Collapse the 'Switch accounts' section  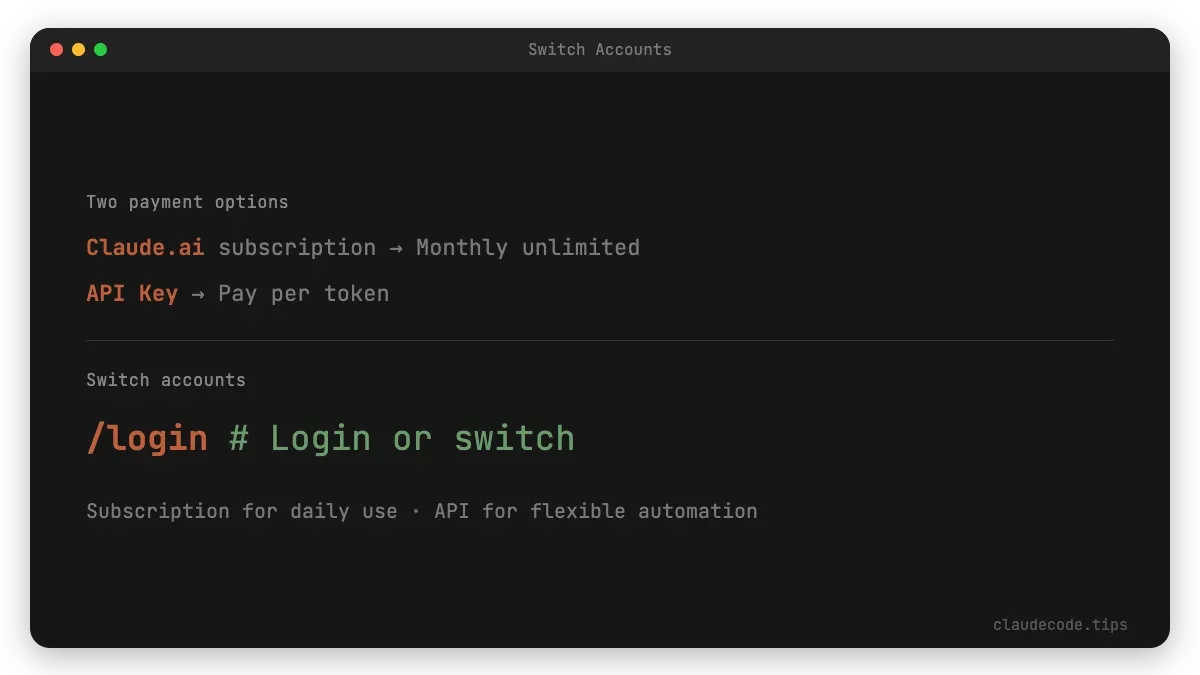pyautogui.click(x=166, y=380)
